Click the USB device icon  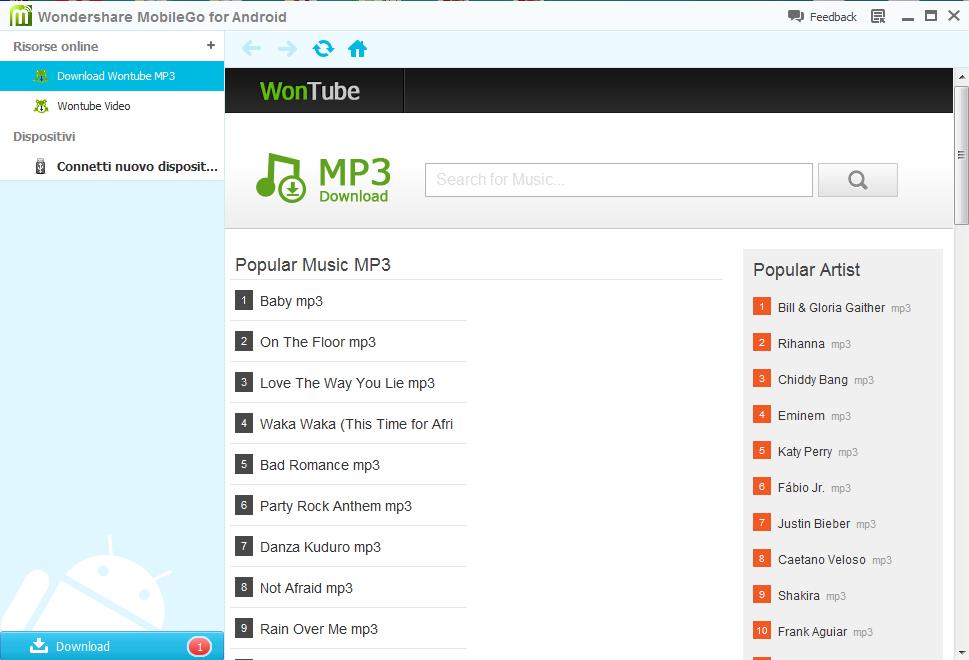click(x=40, y=166)
